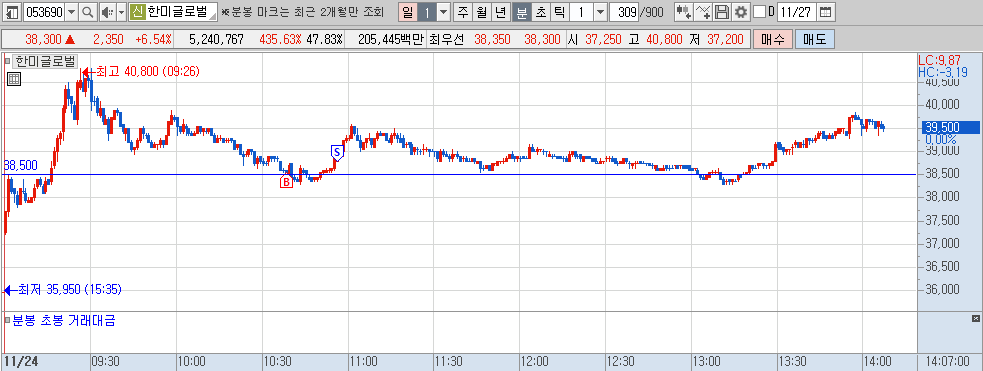Collapse the 한미글로벌 price chart panel marker
This screenshot has width=983, height=371.
coord(8,61)
